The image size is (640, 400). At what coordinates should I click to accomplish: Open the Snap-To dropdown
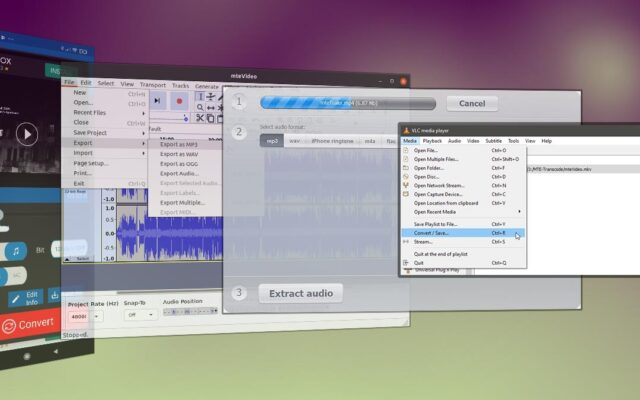click(x=140, y=315)
